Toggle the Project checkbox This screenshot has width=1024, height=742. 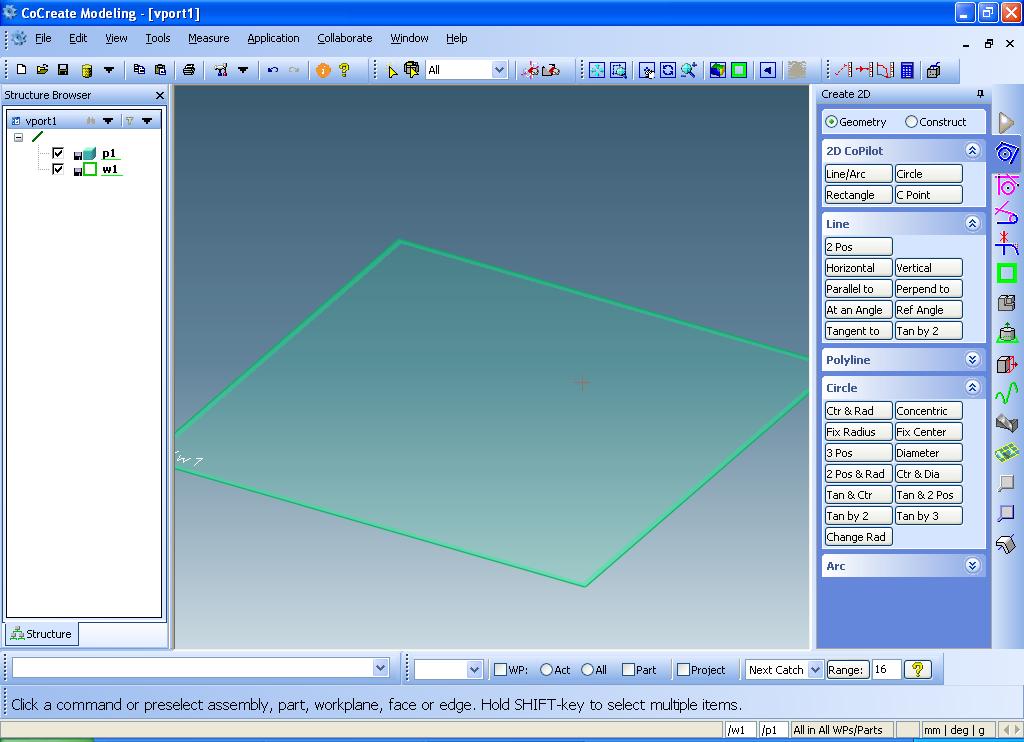pos(683,669)
